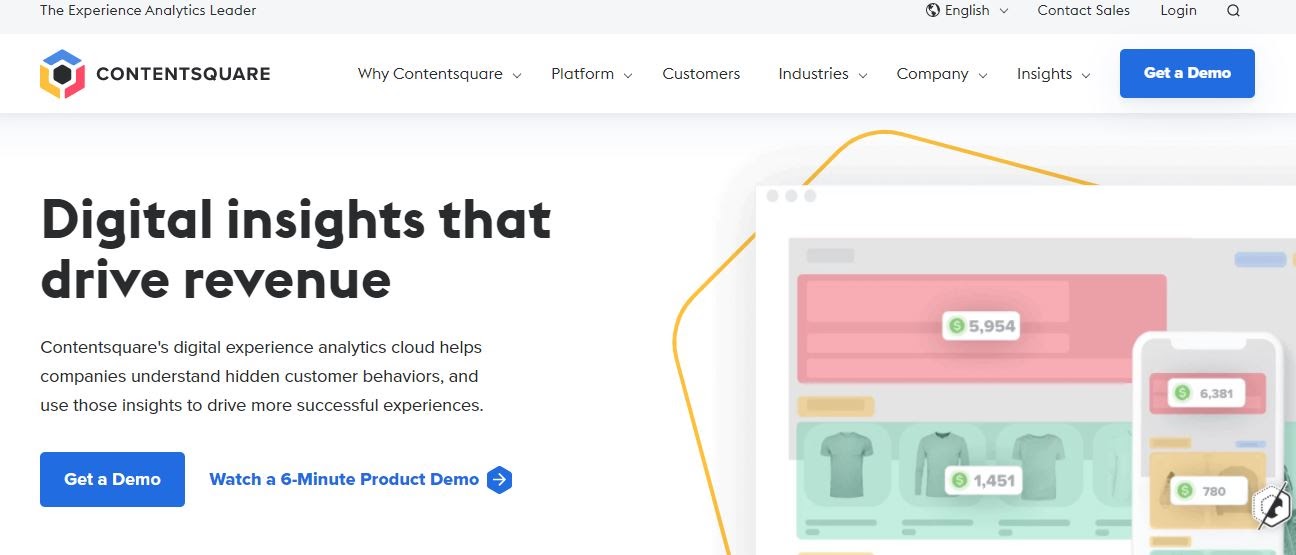Click the pen widget icon at bottom right
Viewport: 1296px width, 555px height.
coord(1272,506)
